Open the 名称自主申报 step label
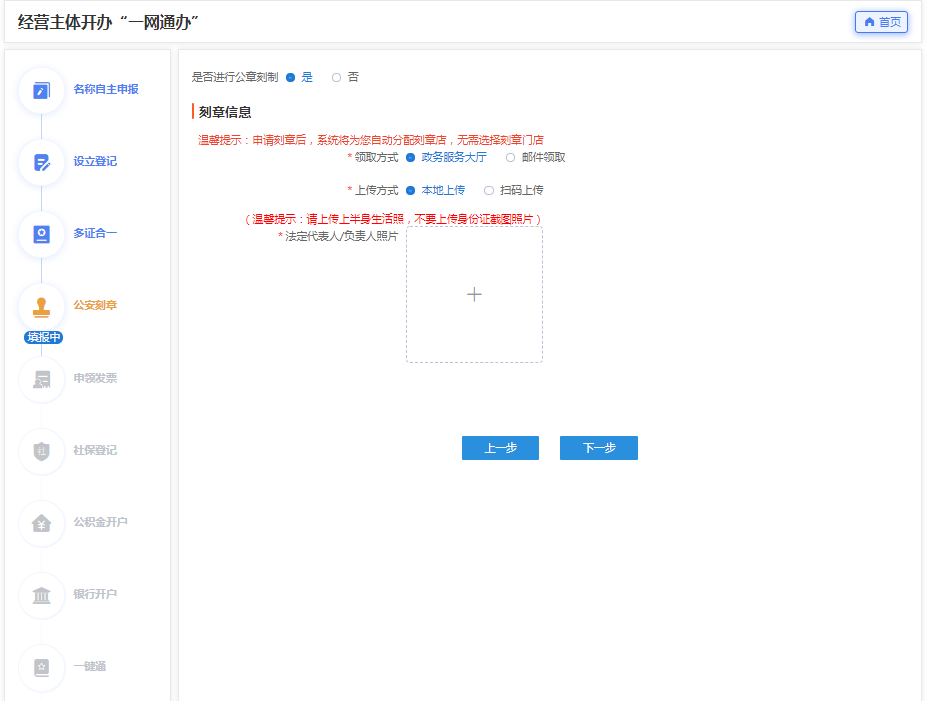939x701 pixels. [106, 89]
